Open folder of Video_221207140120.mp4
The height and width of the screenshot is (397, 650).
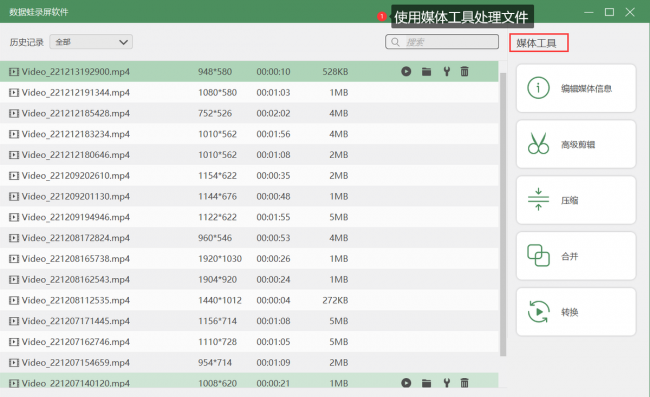click(426, 383)
